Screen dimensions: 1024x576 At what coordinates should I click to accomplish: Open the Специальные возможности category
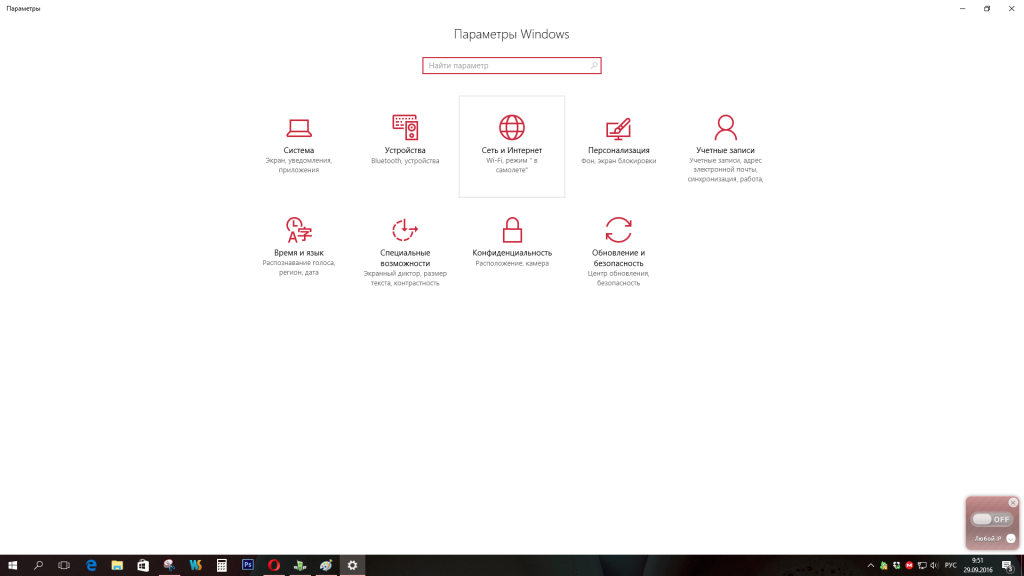point(405,249)
